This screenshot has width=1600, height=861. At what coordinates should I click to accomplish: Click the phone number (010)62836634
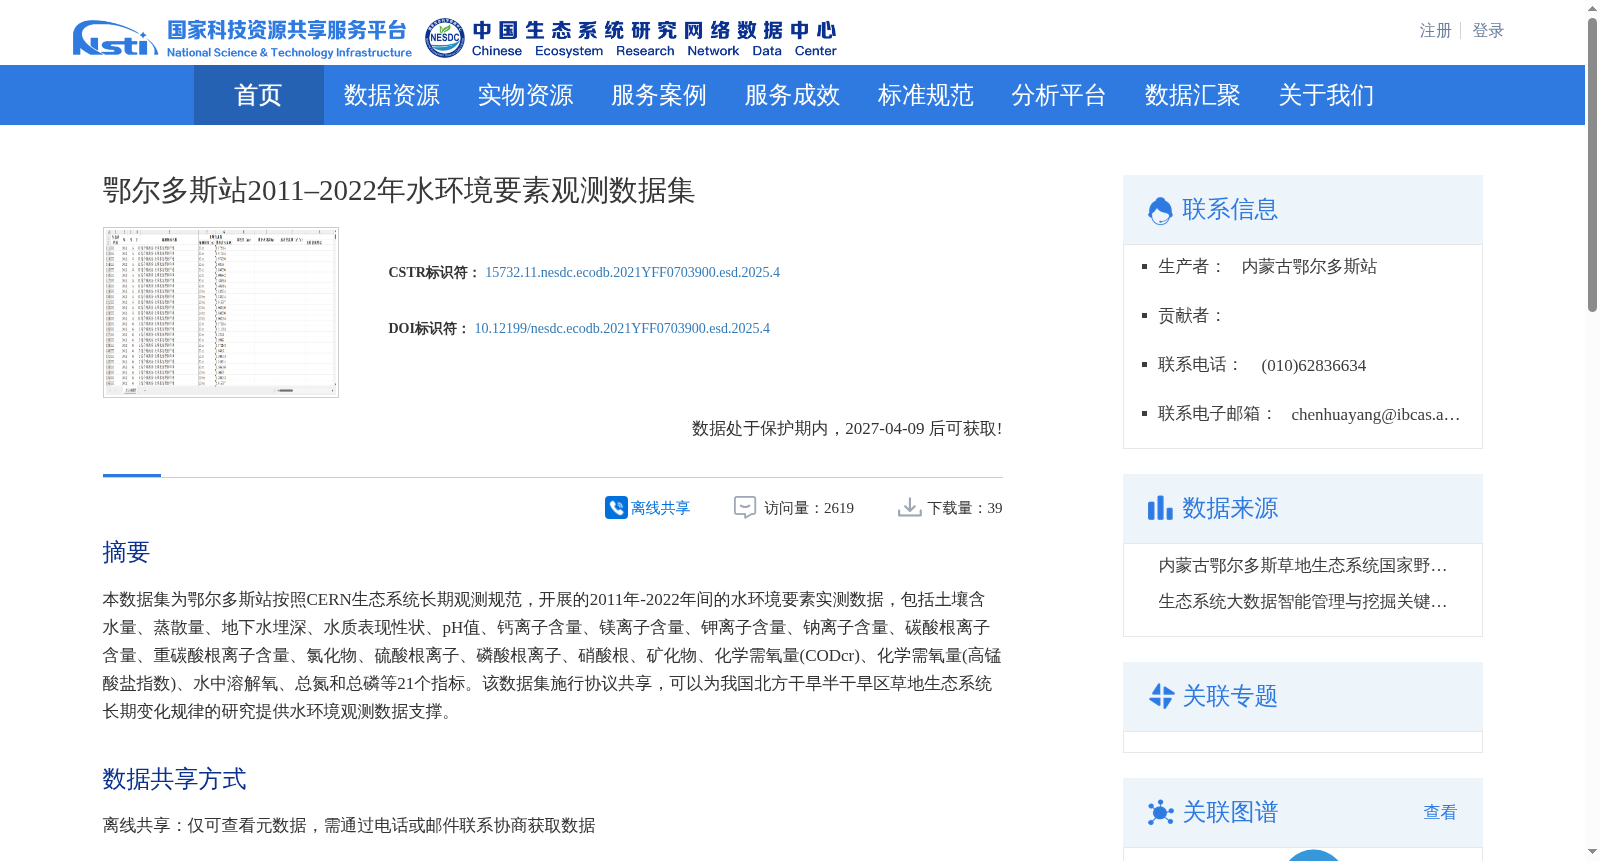pyautogui.click(x=1313, y=365)
